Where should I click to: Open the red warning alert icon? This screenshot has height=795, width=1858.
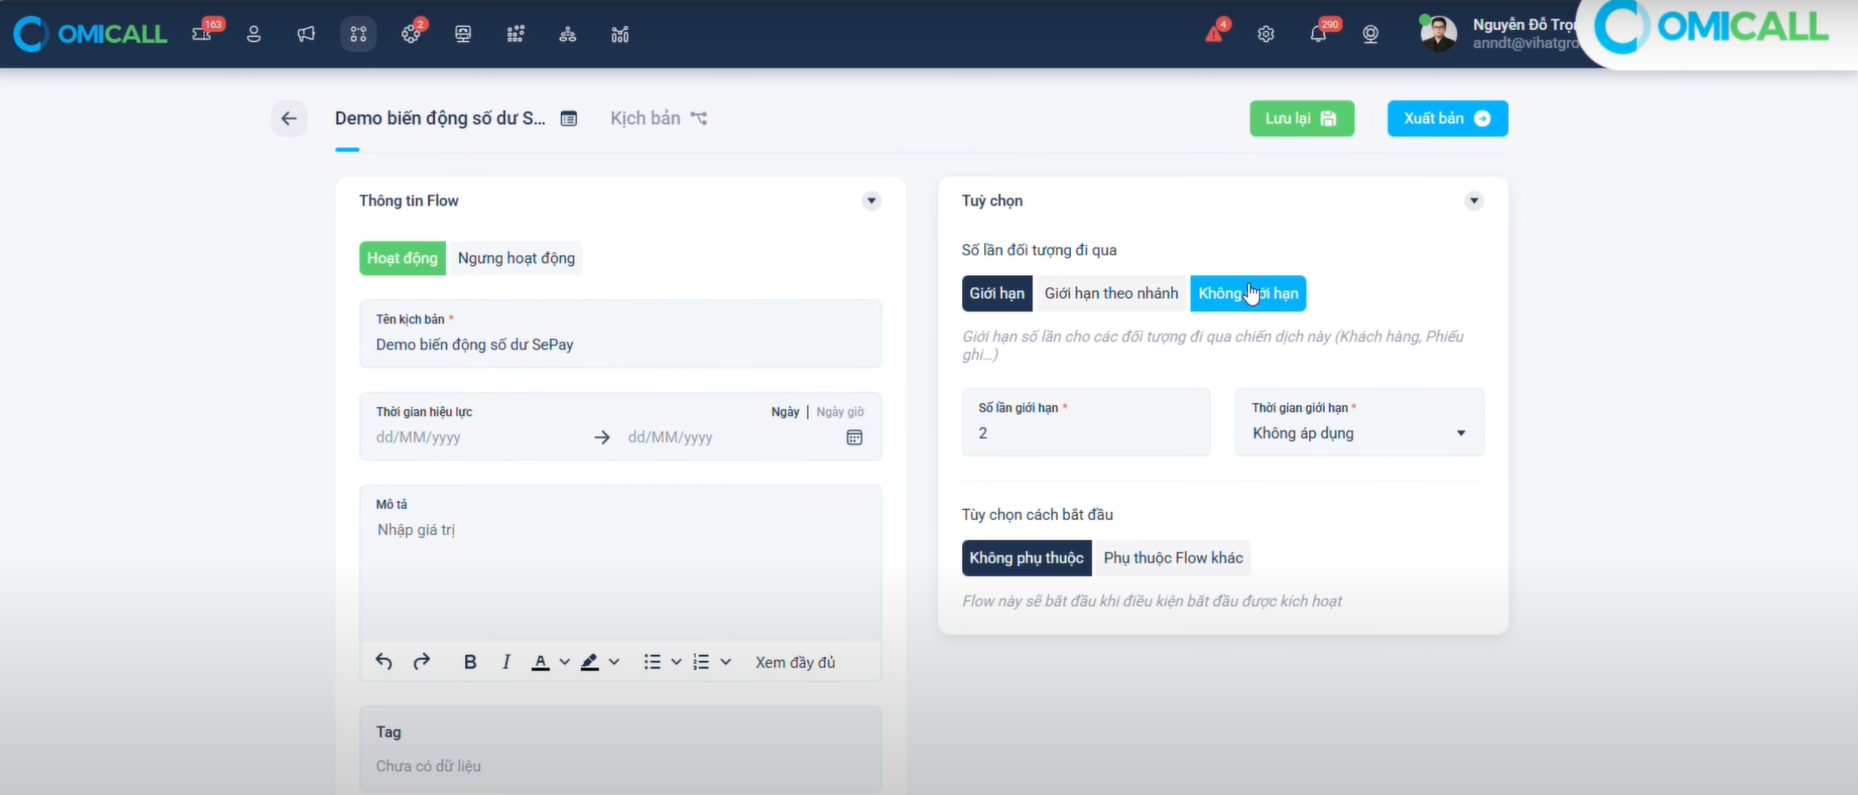pyautogui.click(x=1214, y=34)
